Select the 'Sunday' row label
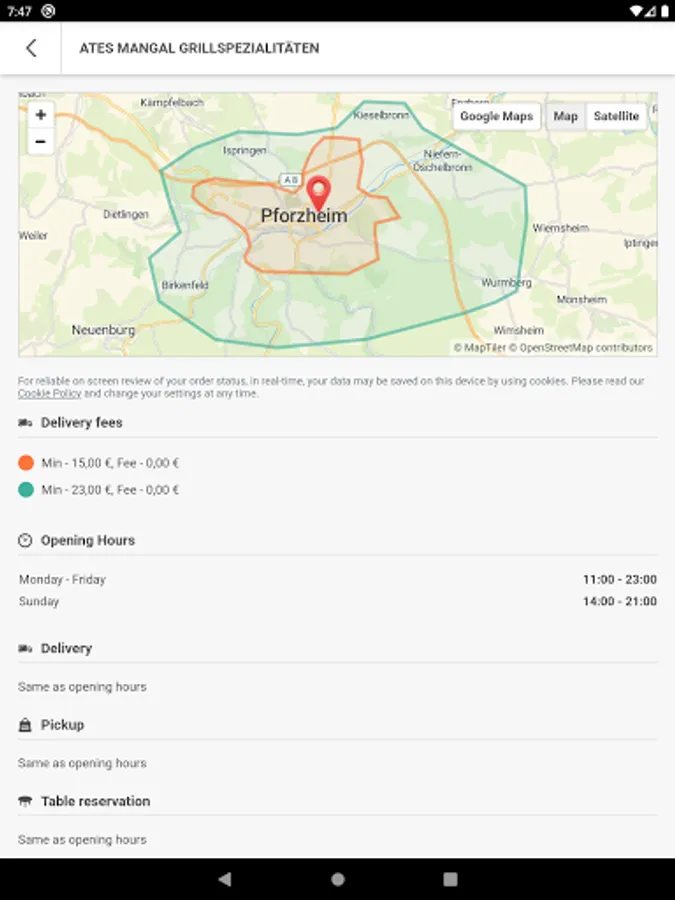 click(39, 602)
